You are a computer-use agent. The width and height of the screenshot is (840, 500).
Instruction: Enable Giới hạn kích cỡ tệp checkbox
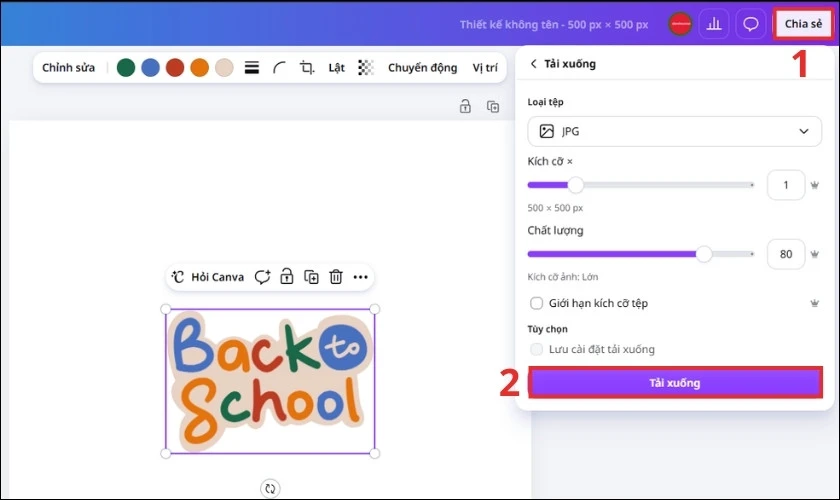[x=536, y=303]
